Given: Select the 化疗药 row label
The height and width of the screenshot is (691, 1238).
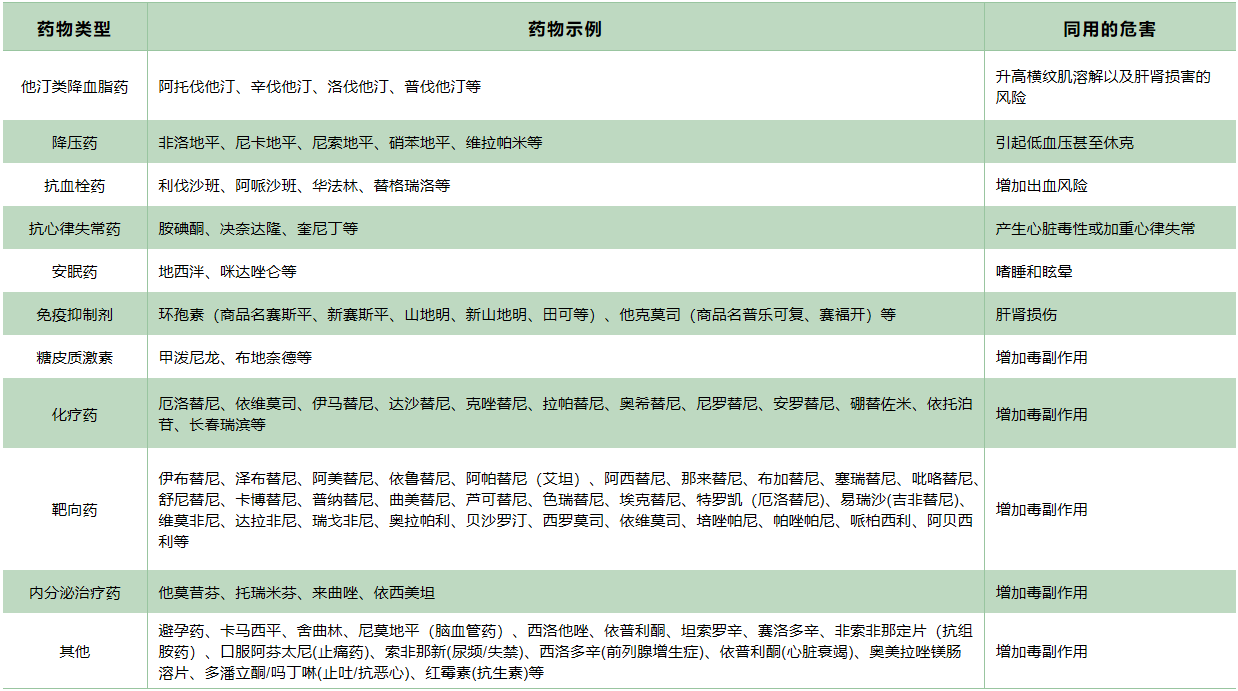Looking at the screenshot, I should [x=74, y=415].
